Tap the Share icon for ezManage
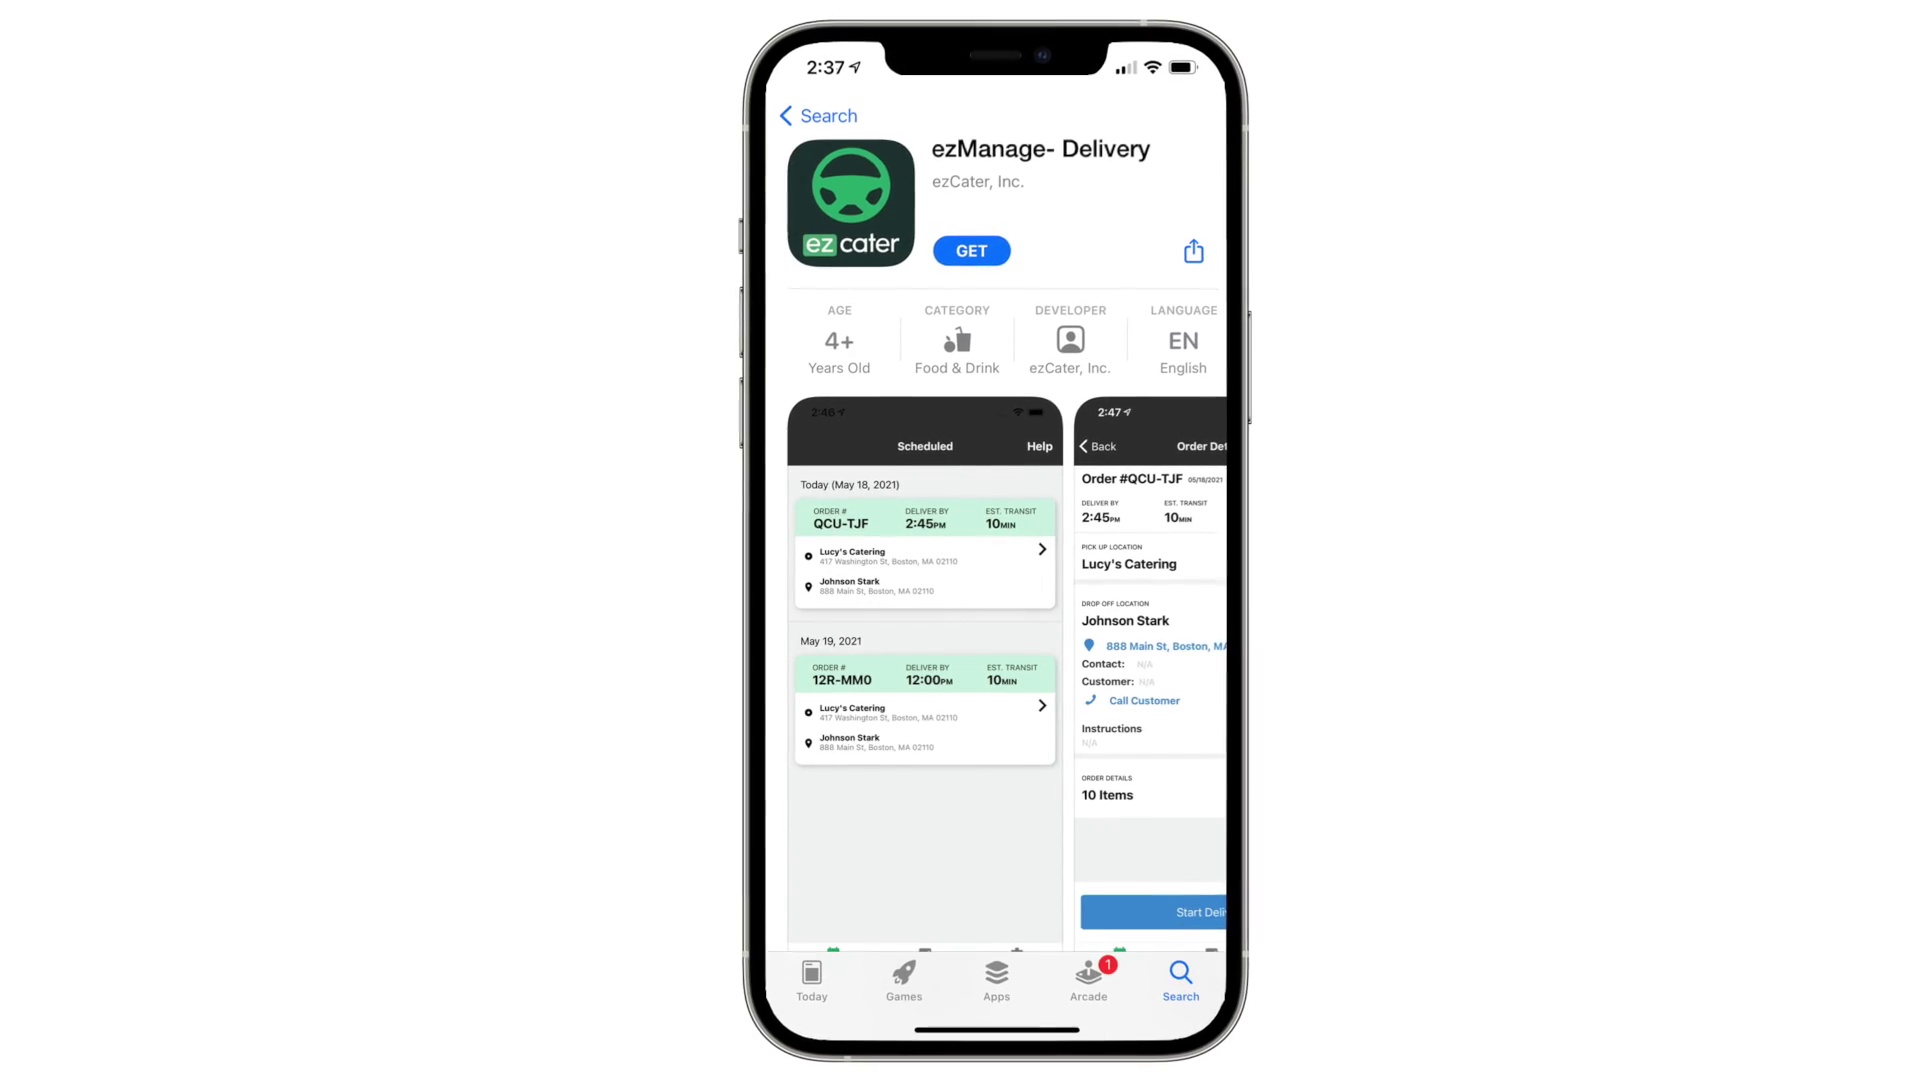 (1193, 251)
